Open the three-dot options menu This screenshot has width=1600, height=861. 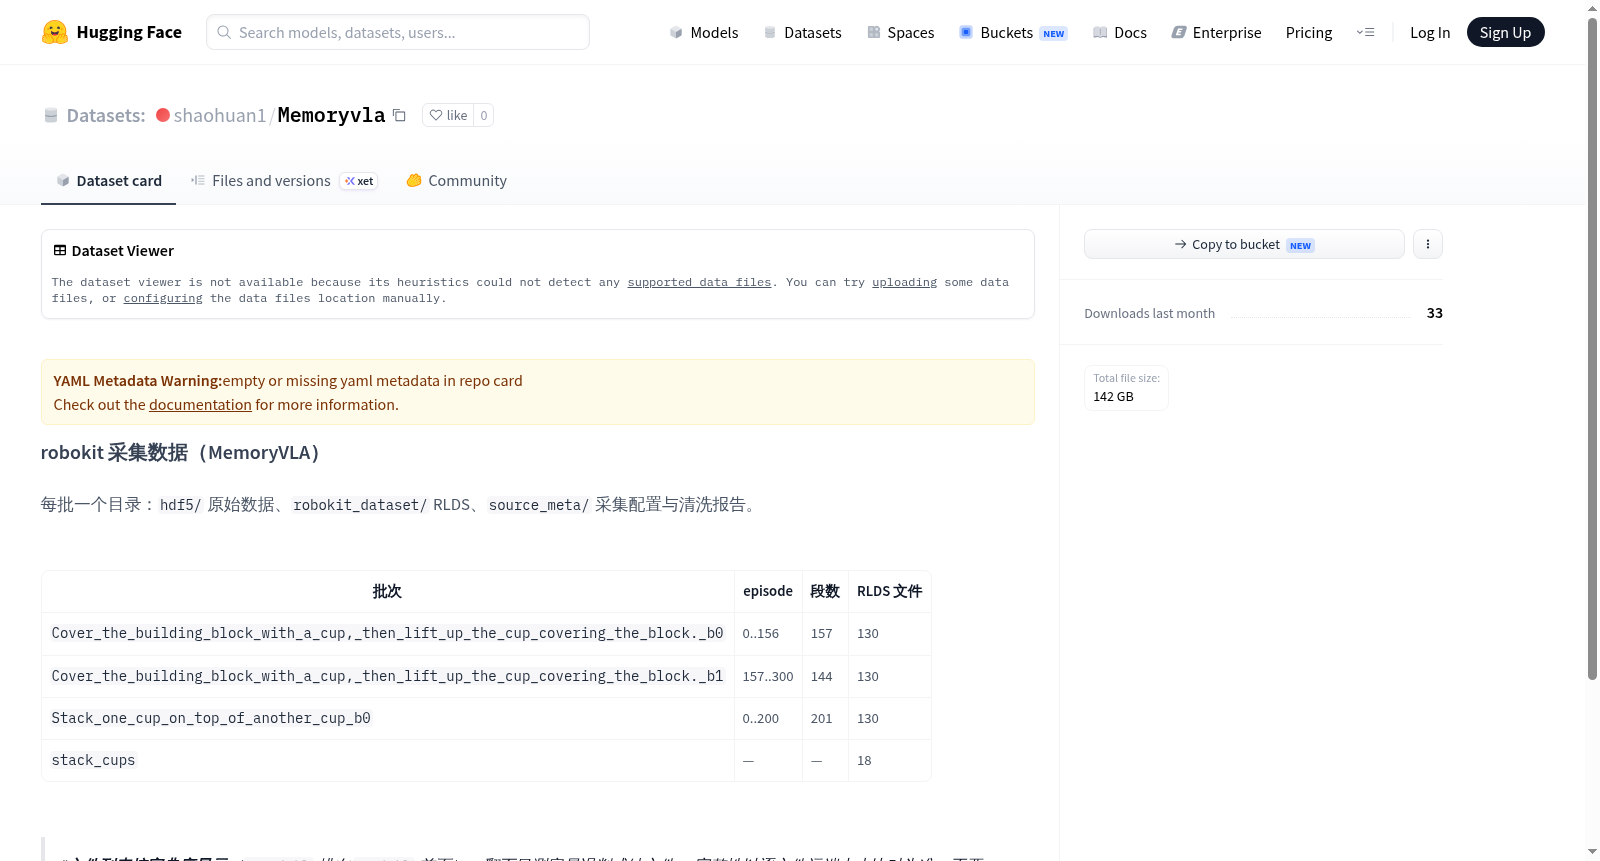[1428, 244]
